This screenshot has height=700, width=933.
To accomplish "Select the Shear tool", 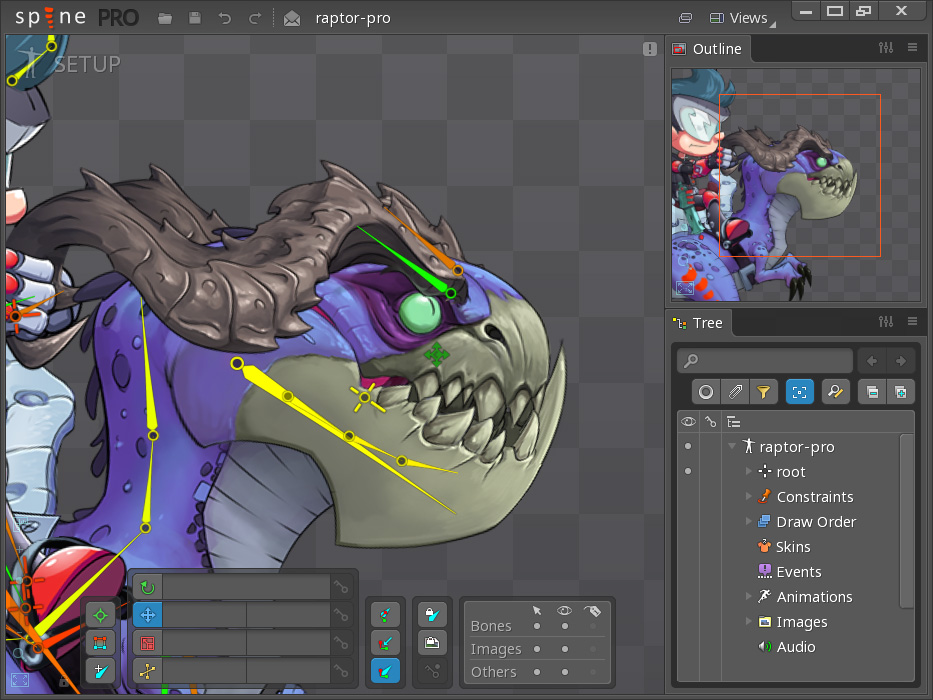I will click(147, 671).
